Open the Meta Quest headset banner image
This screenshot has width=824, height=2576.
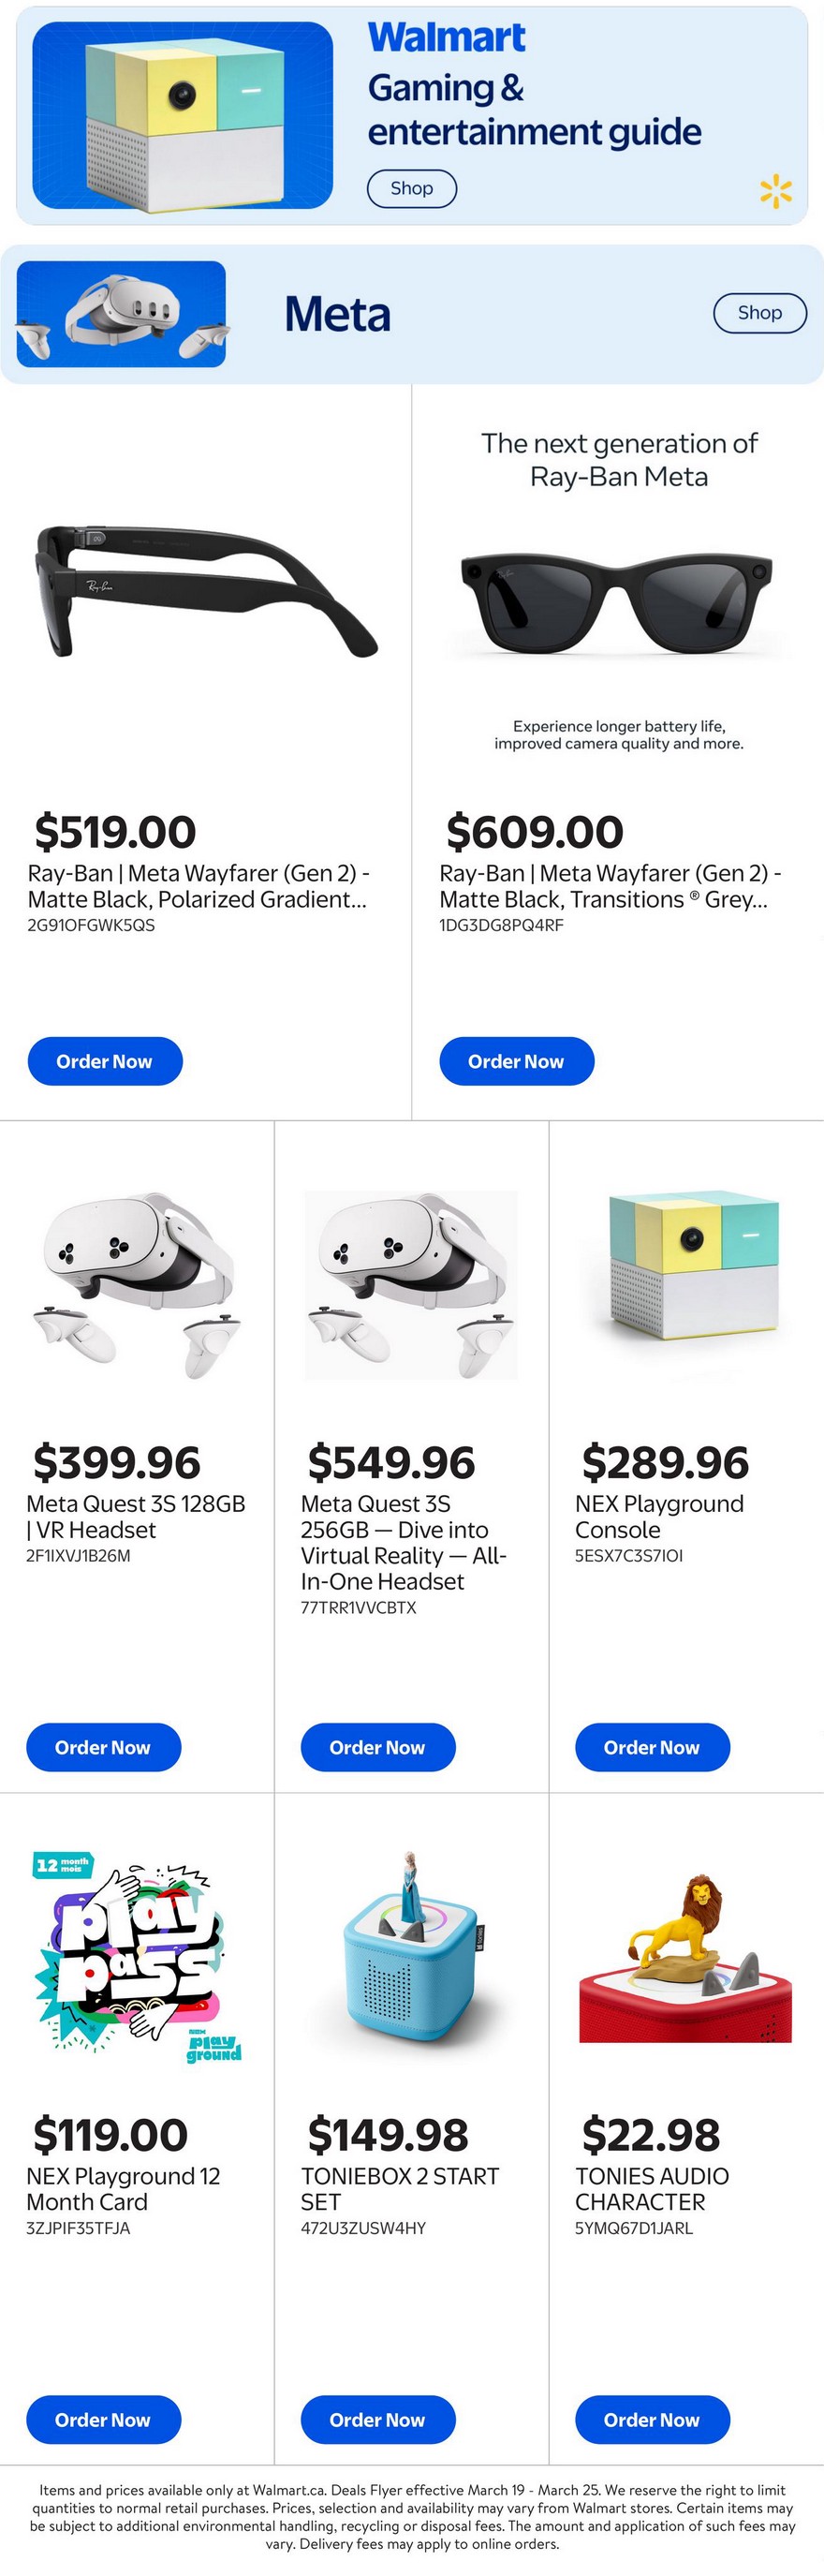pyautogui.click(x=121, y=314)
